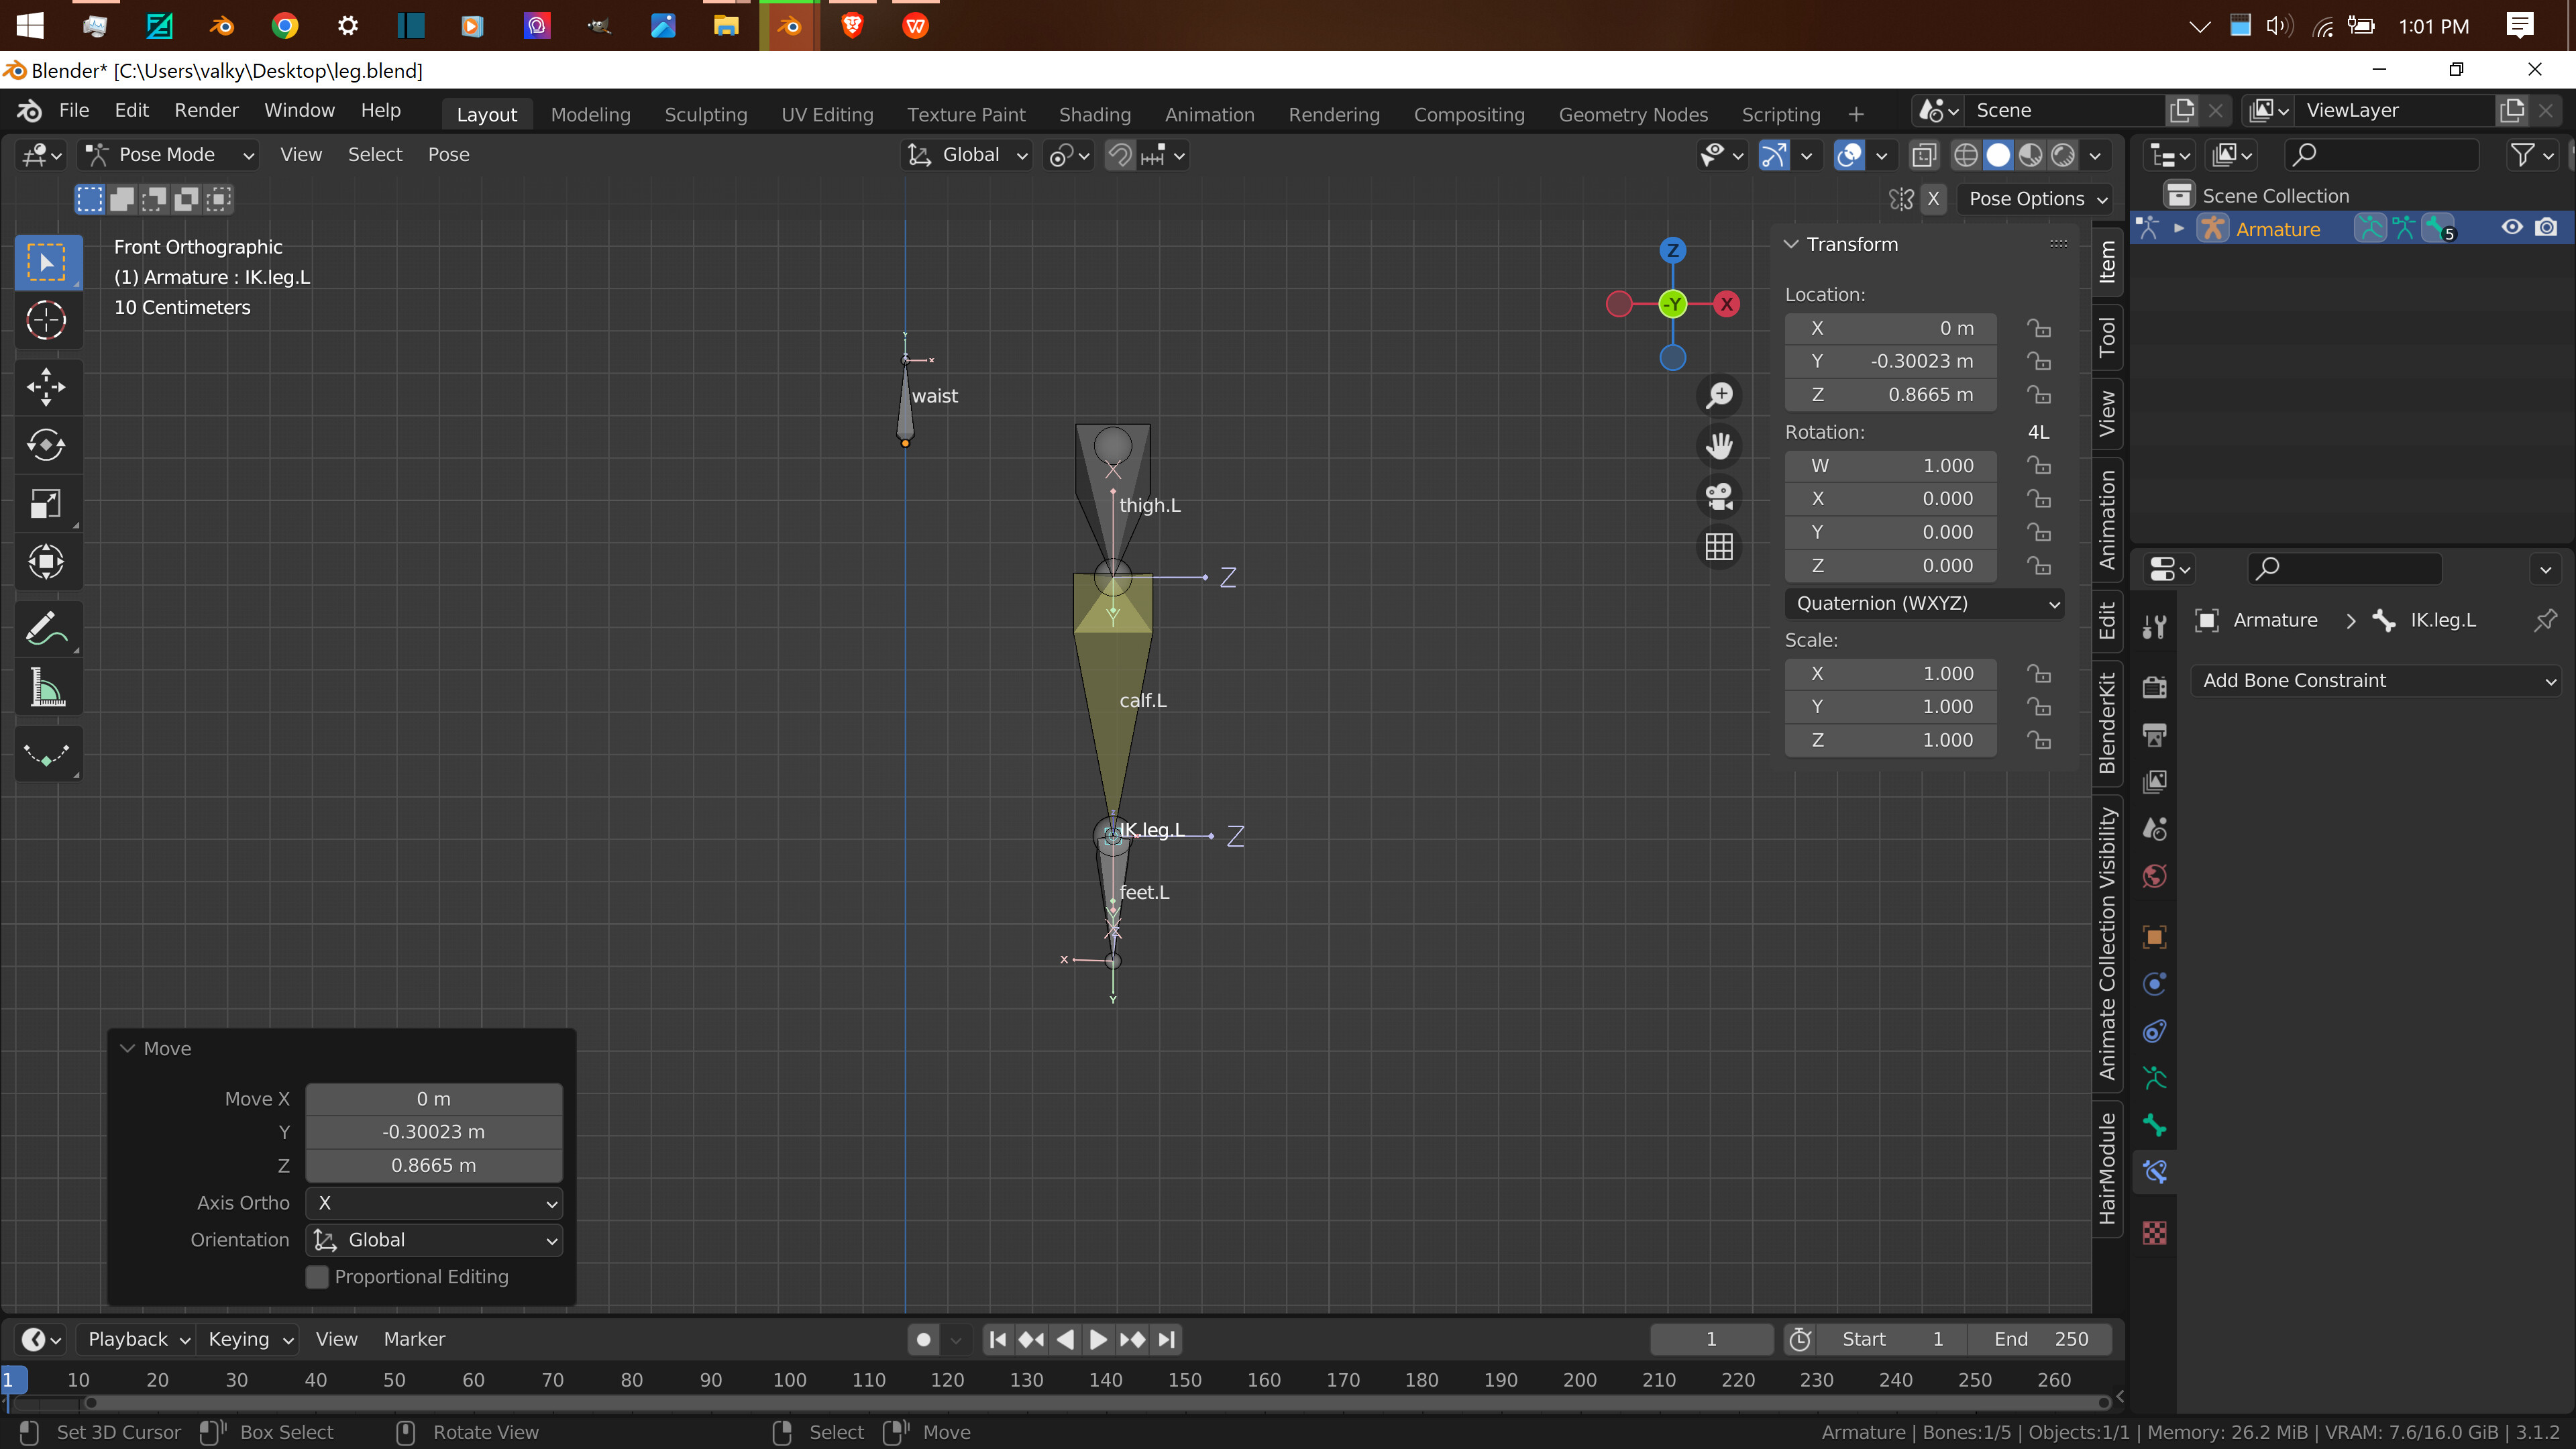Open Pose Options popover
This screenshot has height=1449, width=2576.
(2037, 199)
